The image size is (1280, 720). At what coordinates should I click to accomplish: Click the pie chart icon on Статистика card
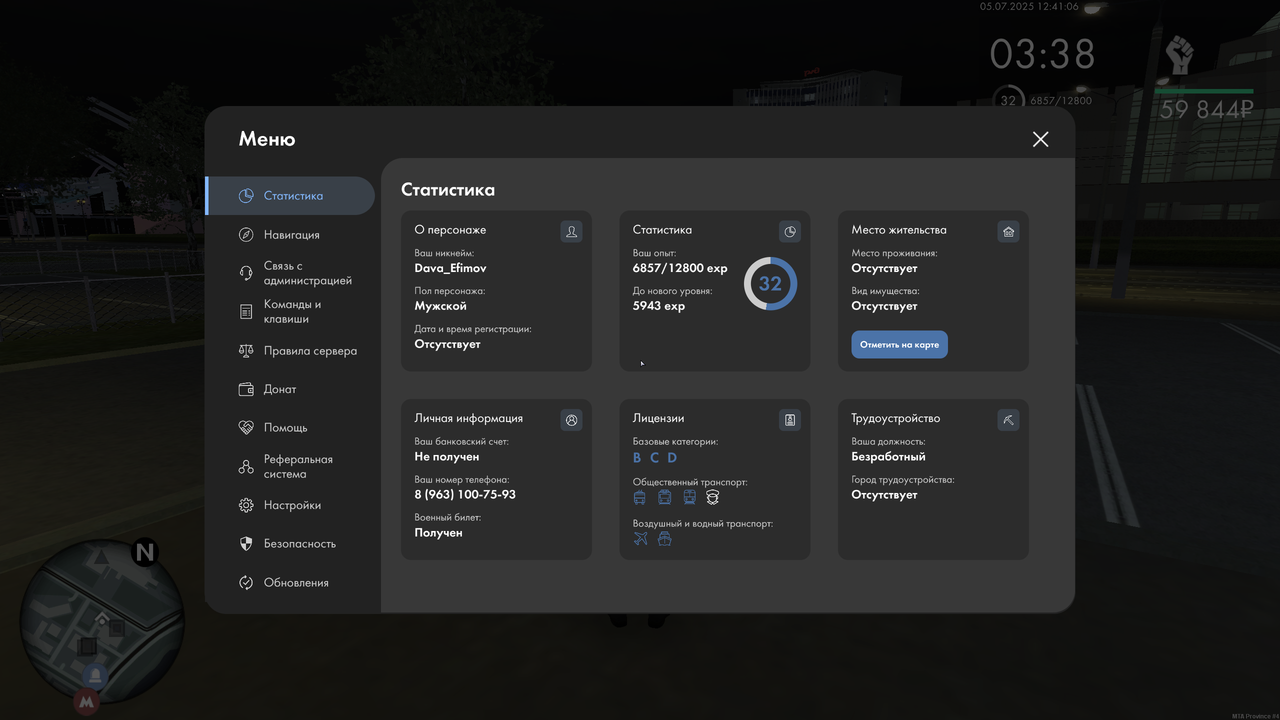tap(790, 232)
